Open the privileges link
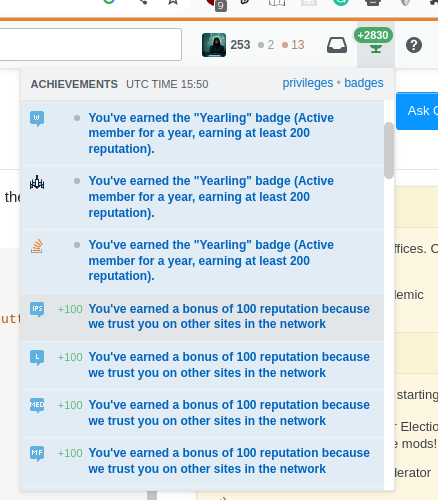Screen dimensions: 438x500 pyautogui.click(x=308, y=83)
